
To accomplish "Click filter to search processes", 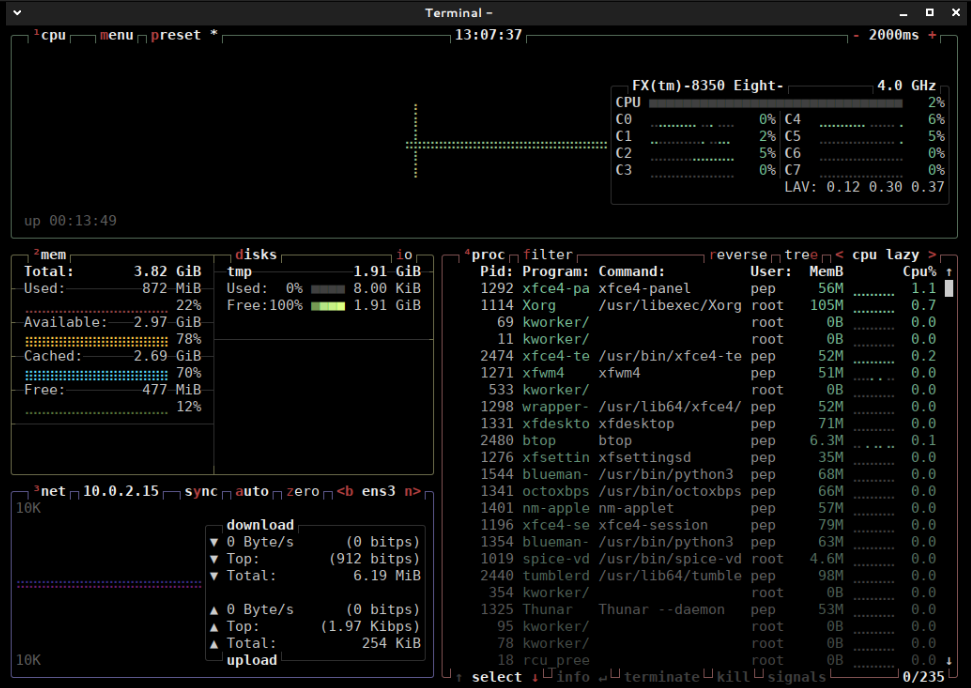I will tap(548, 255).
